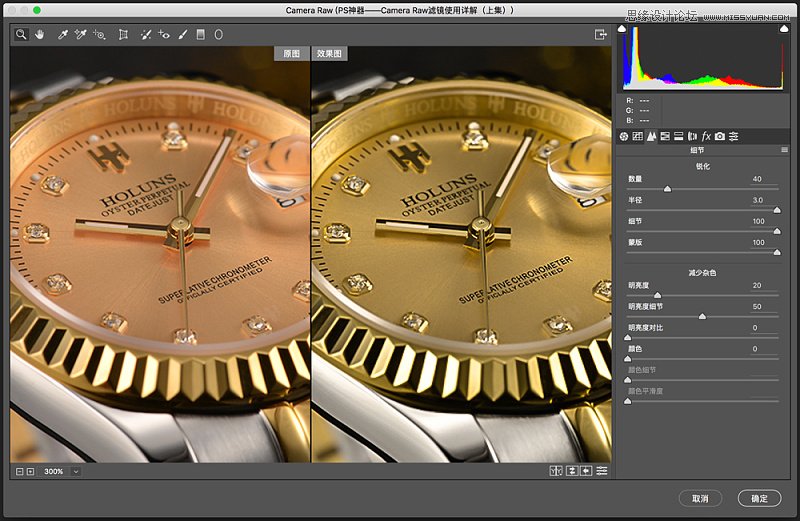Screen dimensions: 800x521
Task: Open the 细节 panel options menu
Action: click(x=784, y=150)
